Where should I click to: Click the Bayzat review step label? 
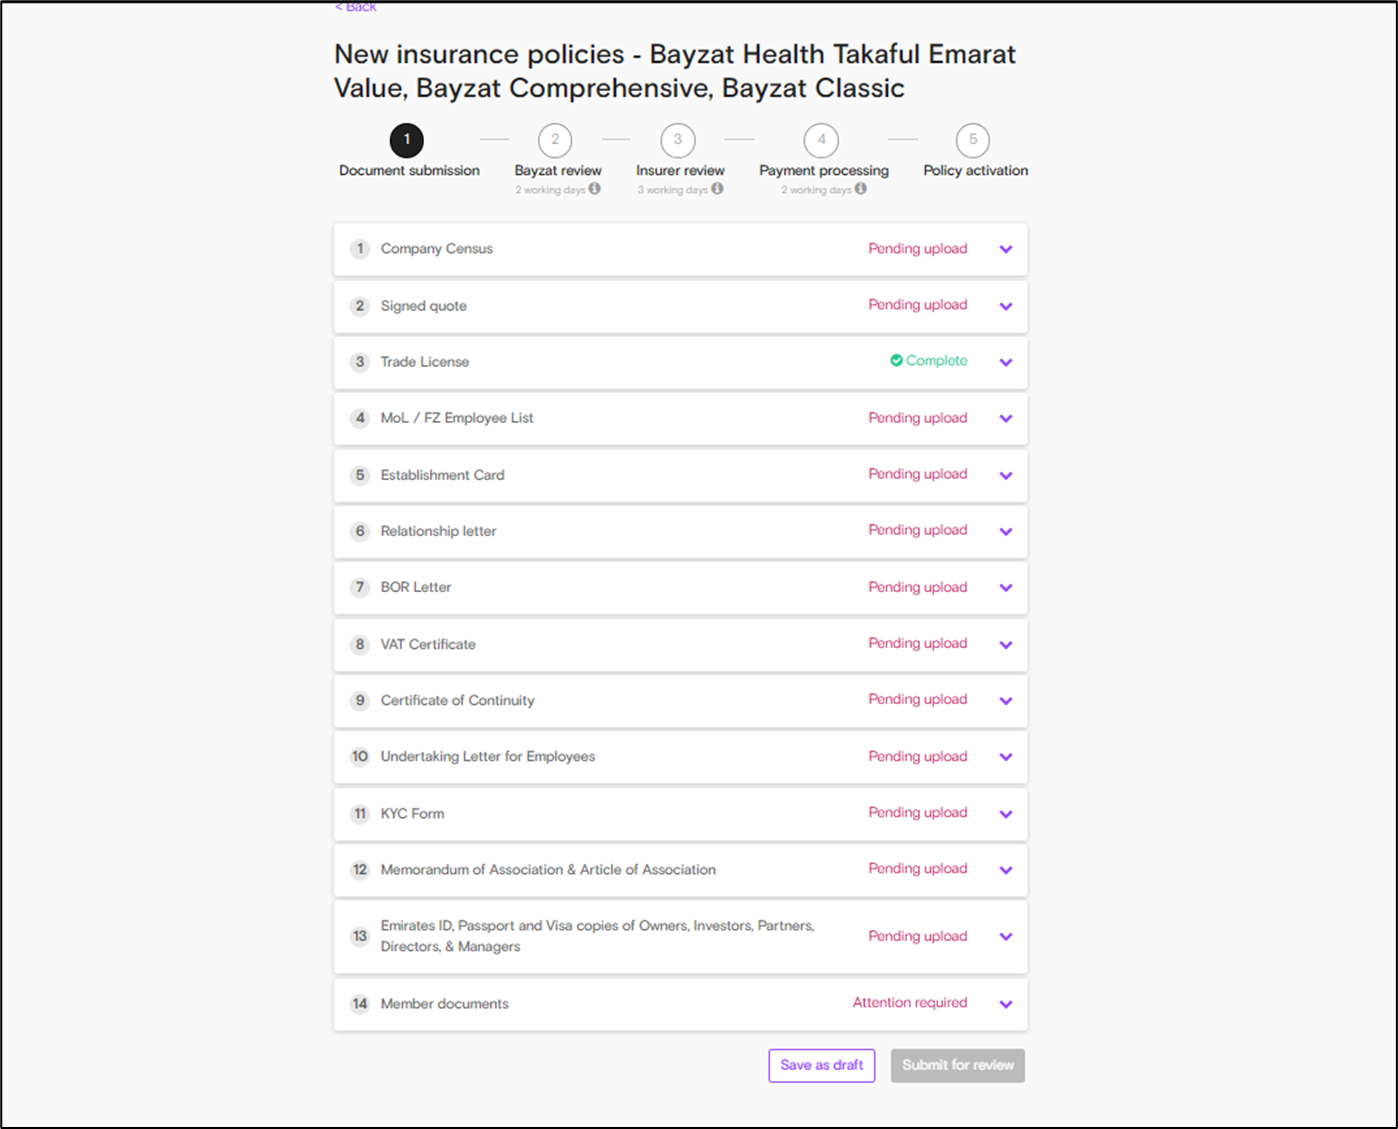coord(558,171)
